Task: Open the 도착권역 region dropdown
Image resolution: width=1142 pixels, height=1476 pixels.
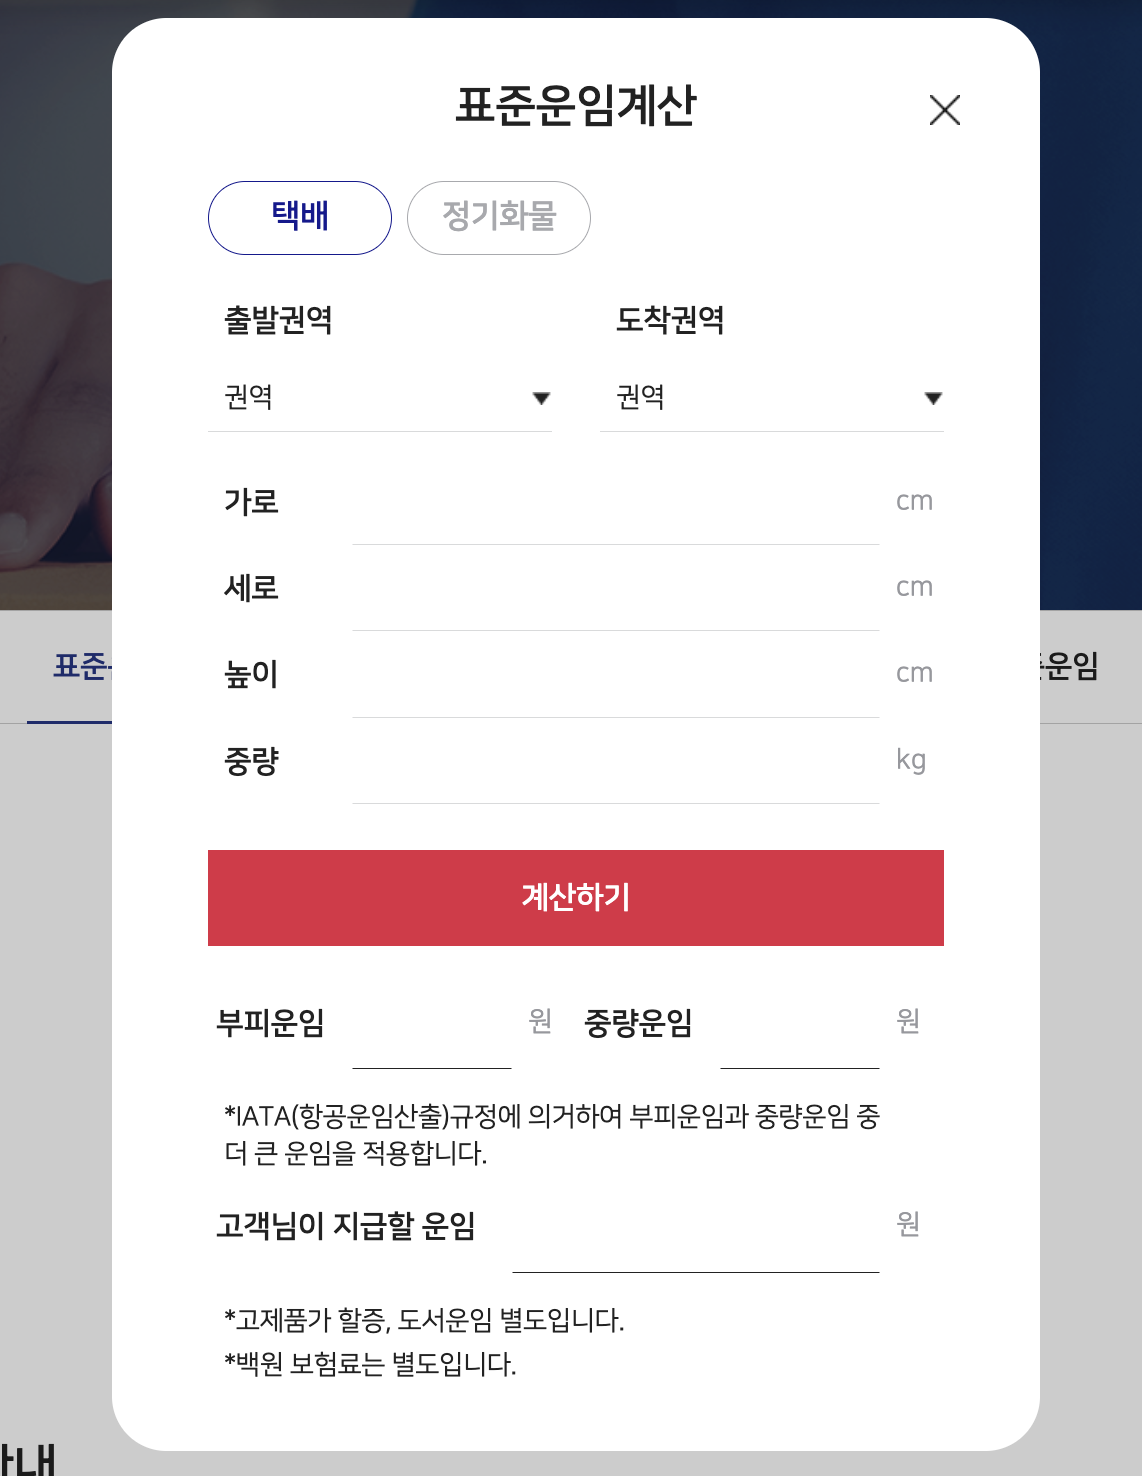Action: point(770,398)
